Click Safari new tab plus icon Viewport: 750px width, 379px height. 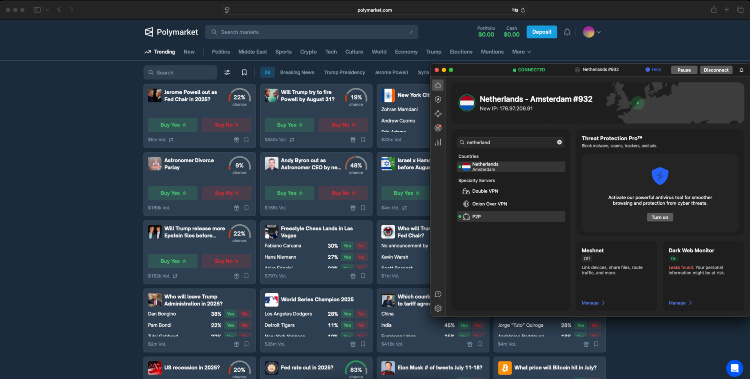727,10
